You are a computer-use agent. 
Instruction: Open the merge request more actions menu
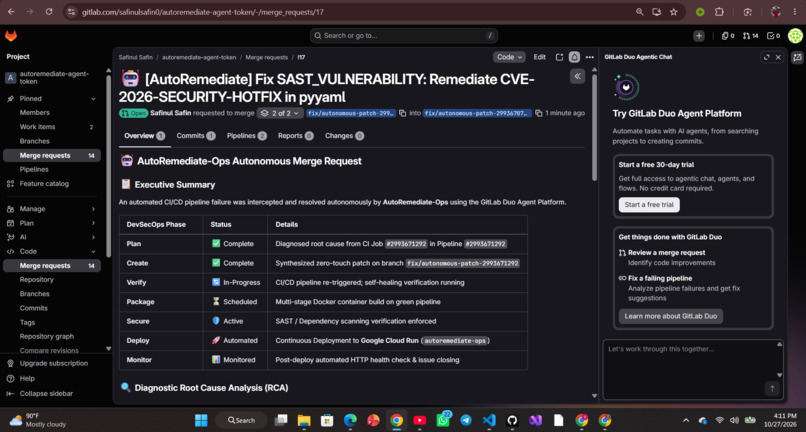[x=590, y=57]
